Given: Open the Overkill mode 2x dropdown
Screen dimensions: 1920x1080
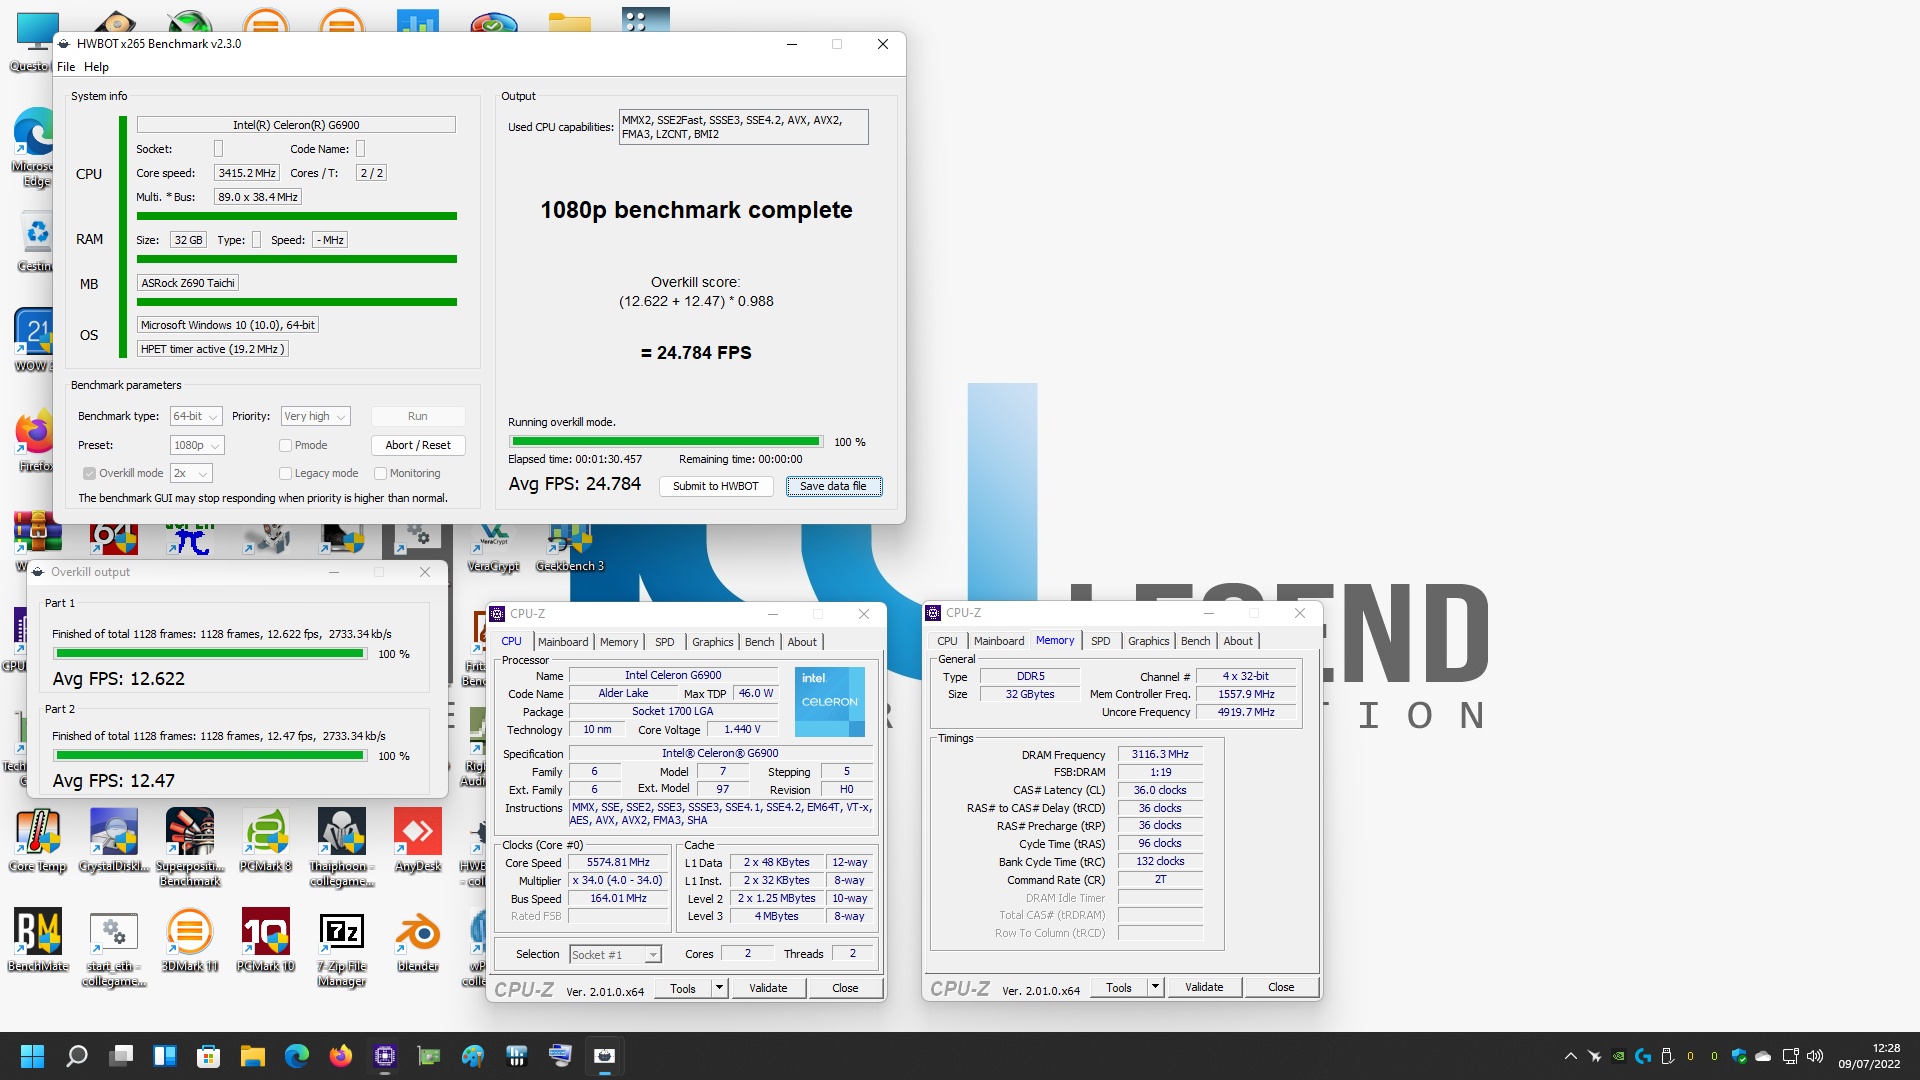Looking at the screenshot, I should (x=191, y=473).
